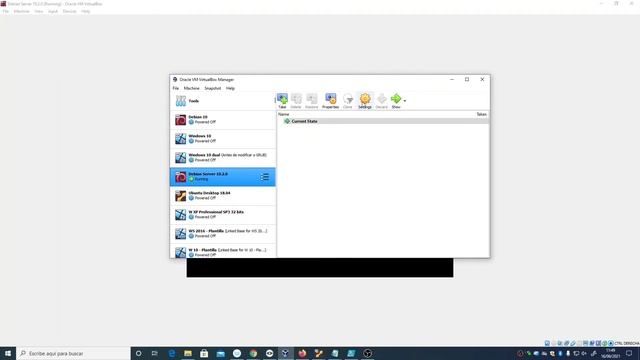Open machine Settings gear icon

[365, 100]
